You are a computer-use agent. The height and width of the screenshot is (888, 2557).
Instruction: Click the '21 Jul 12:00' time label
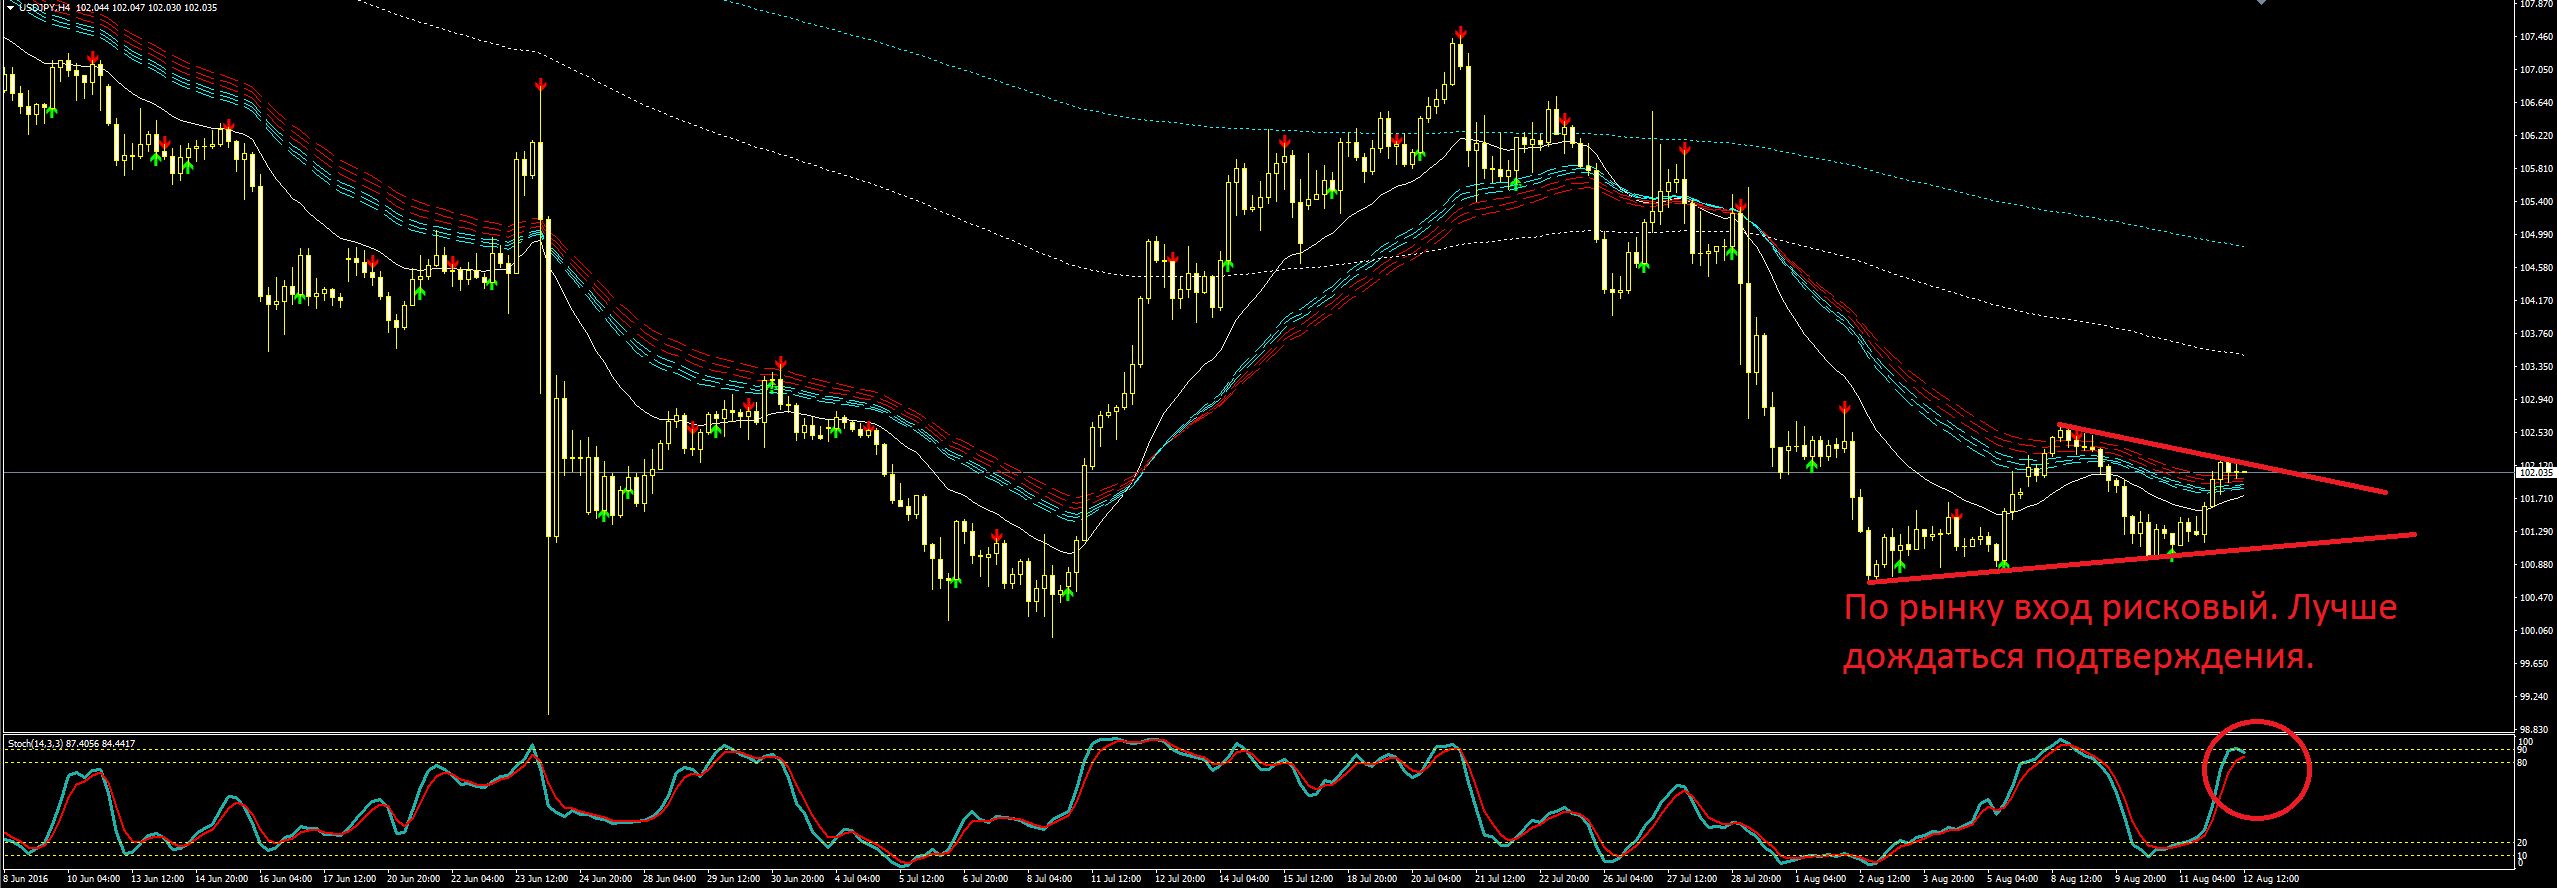click(x=1502, y=879)
